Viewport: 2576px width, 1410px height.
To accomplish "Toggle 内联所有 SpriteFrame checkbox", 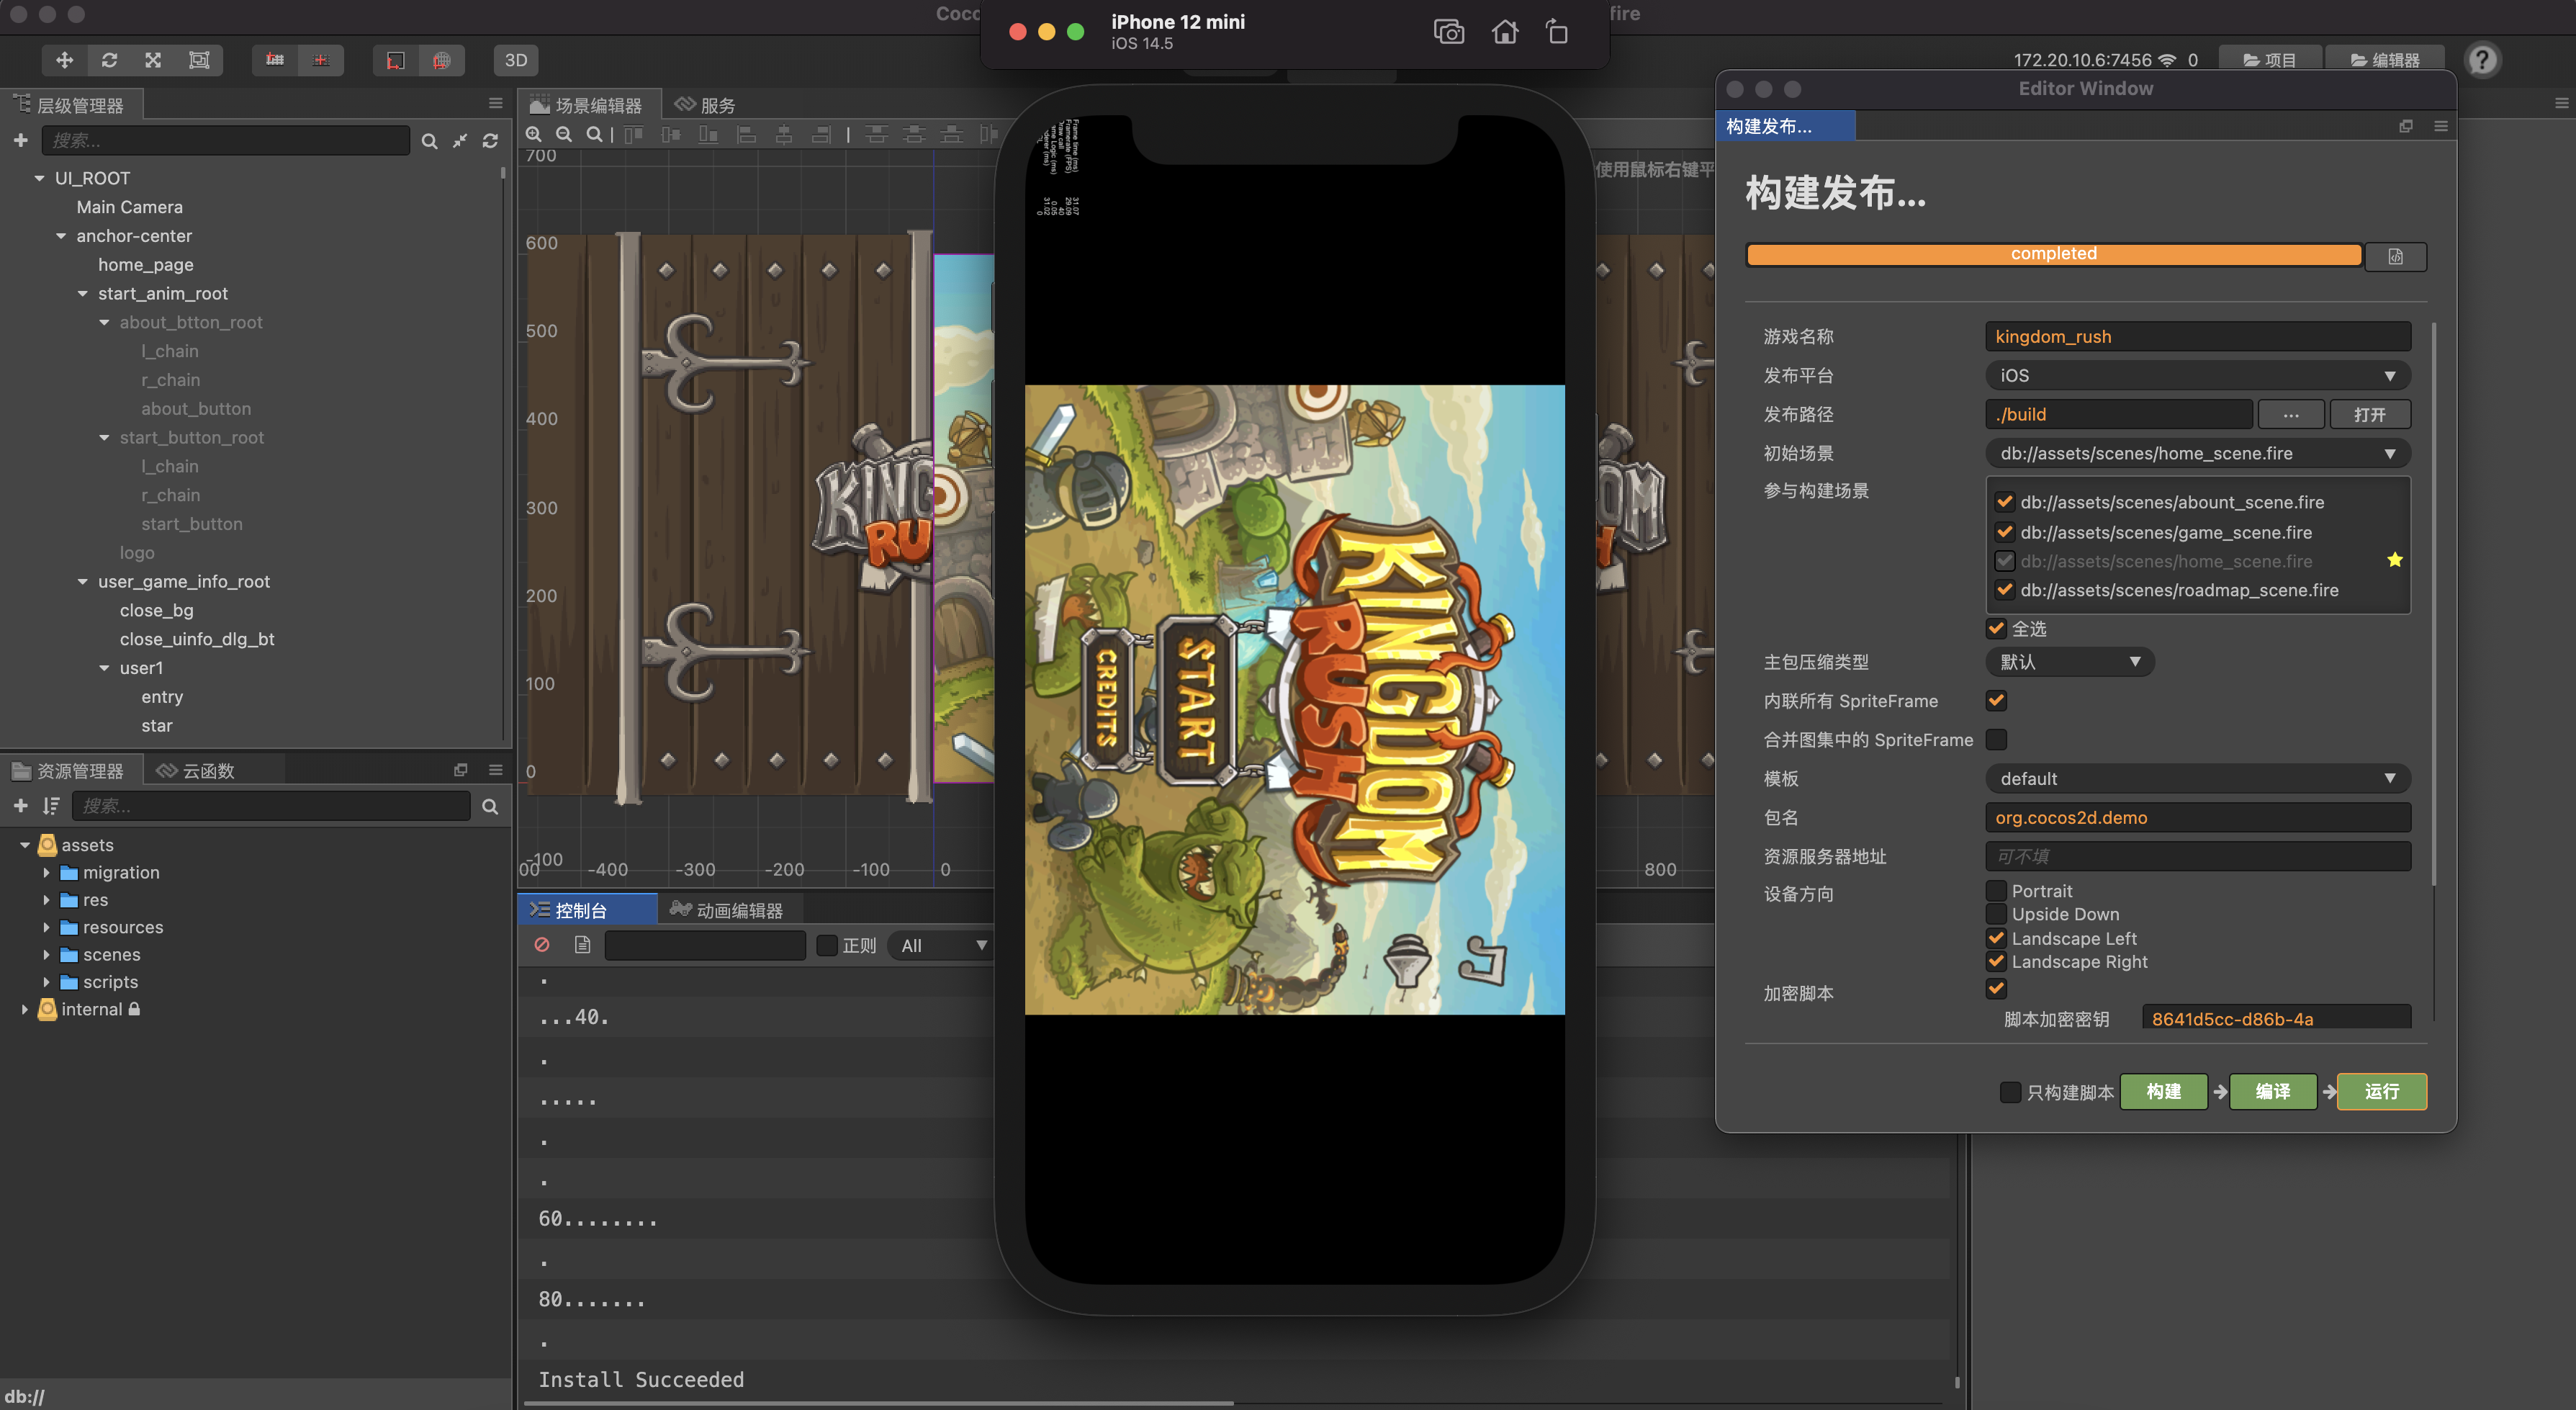I will pyautogui.click(x=1996, y=701).
